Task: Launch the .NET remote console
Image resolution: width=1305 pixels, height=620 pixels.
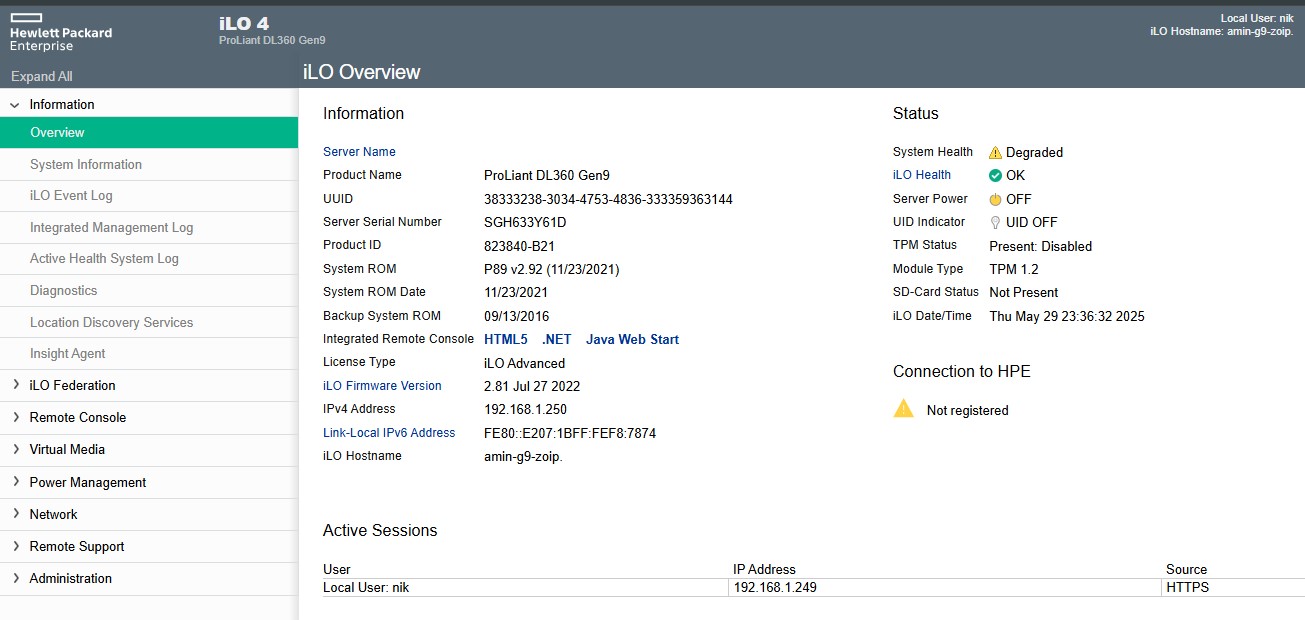Action: tap(557, 340)
